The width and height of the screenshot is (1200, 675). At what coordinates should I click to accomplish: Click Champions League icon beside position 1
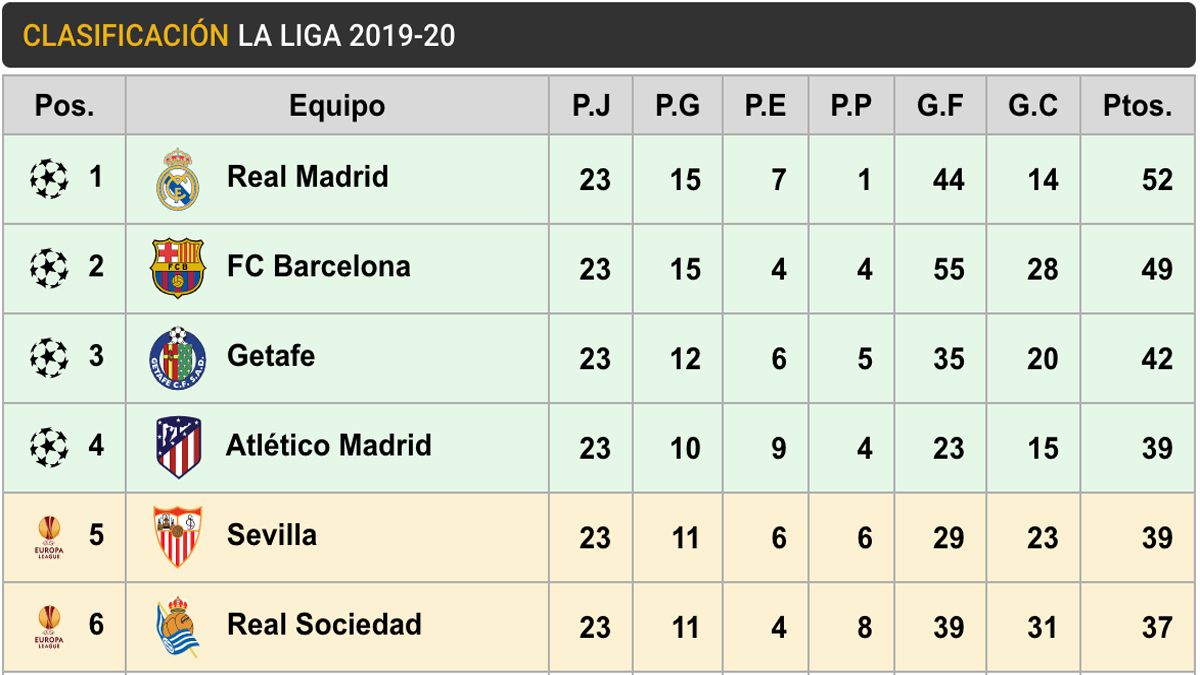pyautogui.click(x=48, y=179)
